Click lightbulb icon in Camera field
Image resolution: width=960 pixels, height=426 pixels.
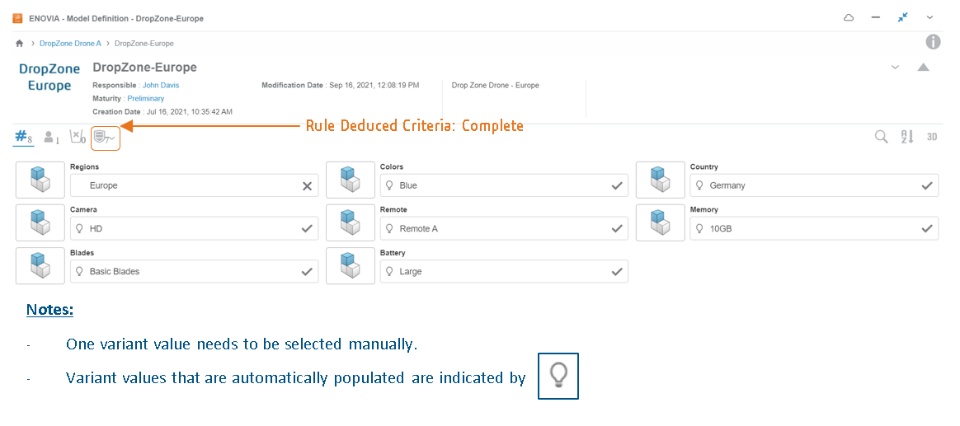(79, 228)
